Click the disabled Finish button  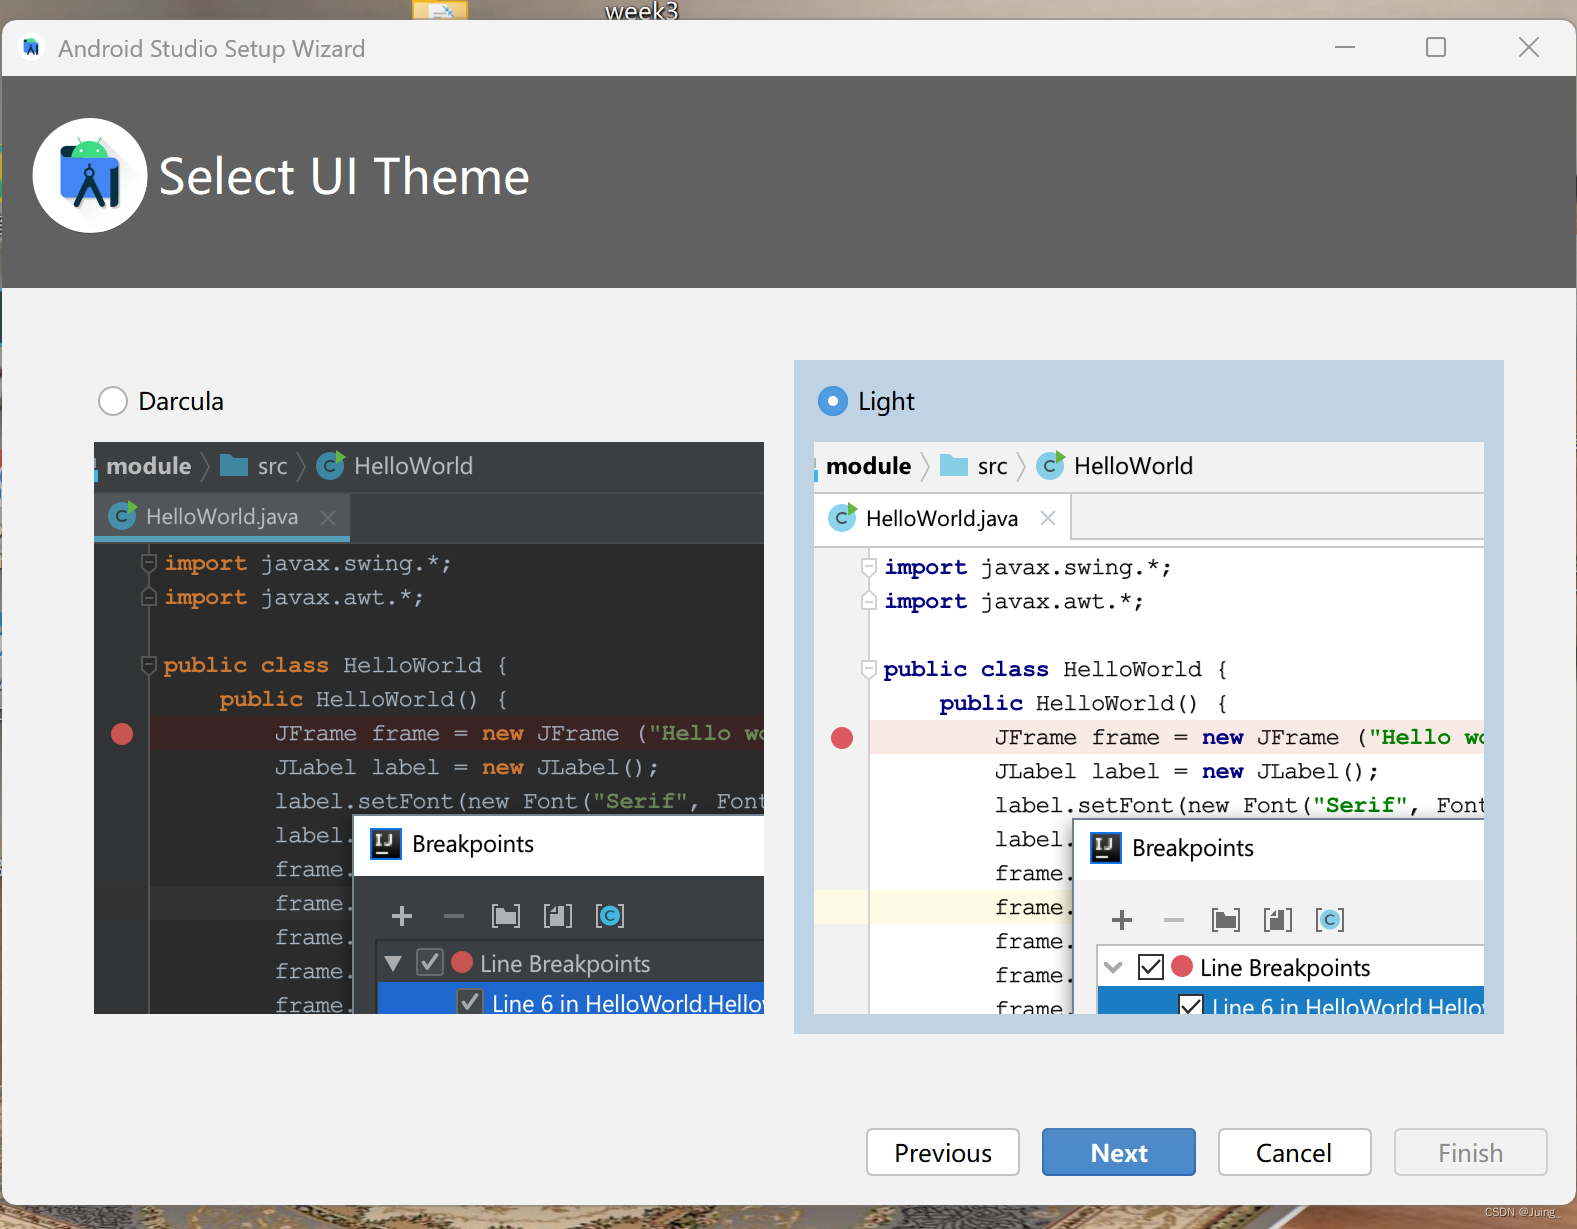click(x=1470, y=1152)
